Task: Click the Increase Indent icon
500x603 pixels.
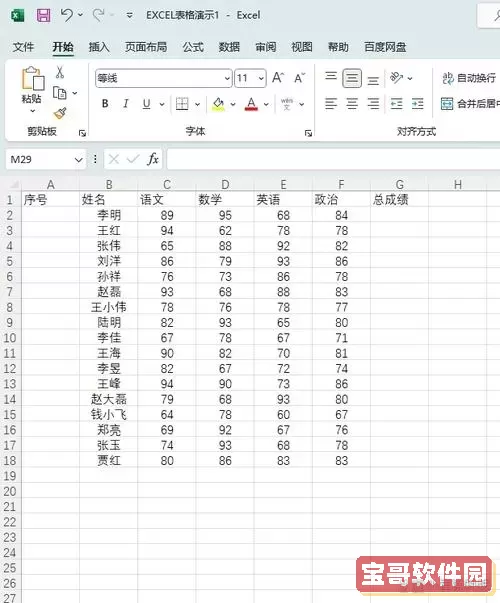Action: click(417, 104)
